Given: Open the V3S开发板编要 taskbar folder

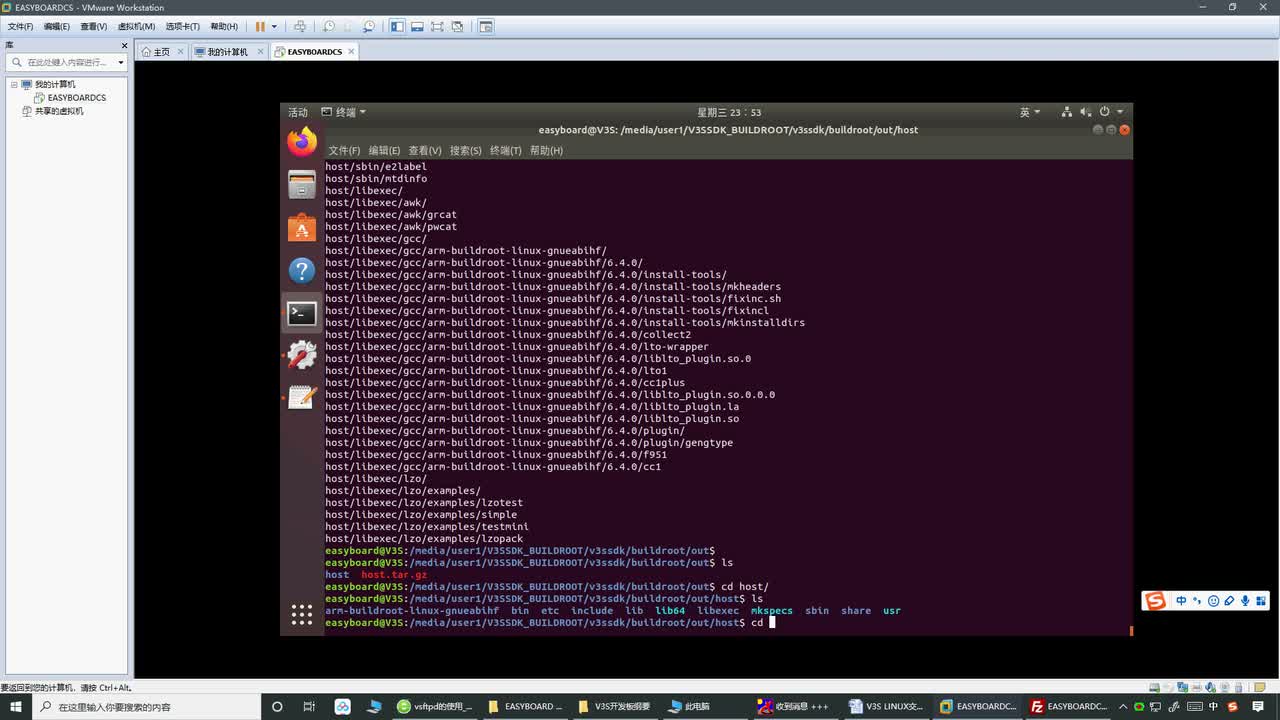Looking at the screenshot, I should click(615, 706).
